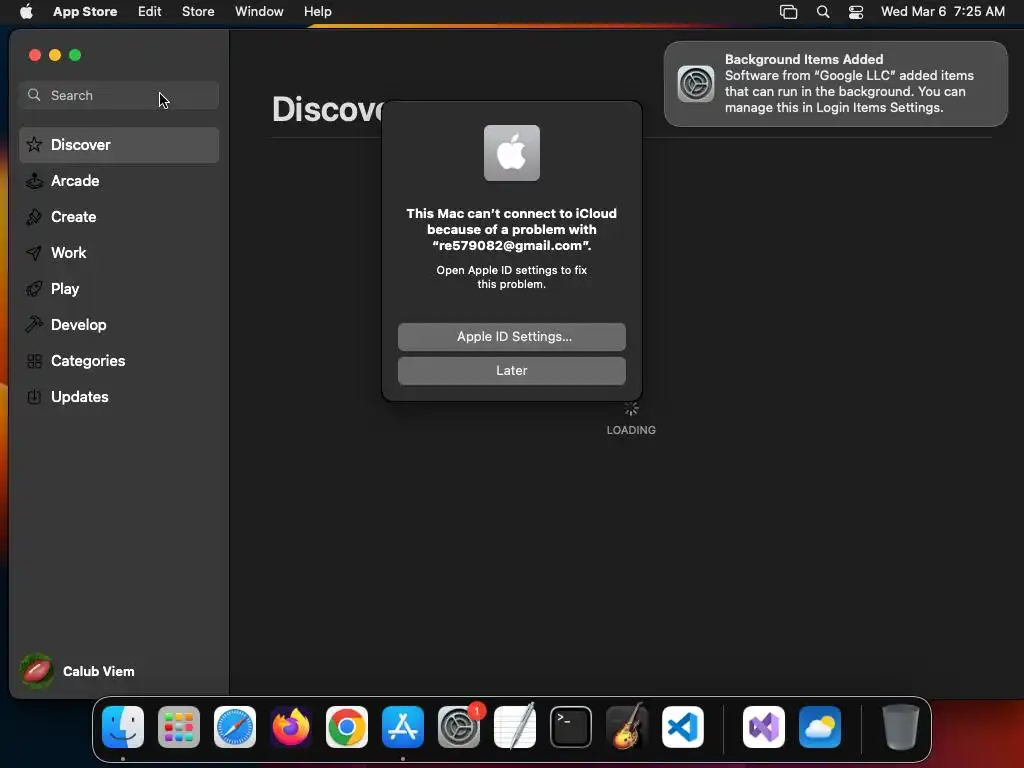Open the Help menu
This screenshot has width=1024, height=768.
(x=317, y=11)
